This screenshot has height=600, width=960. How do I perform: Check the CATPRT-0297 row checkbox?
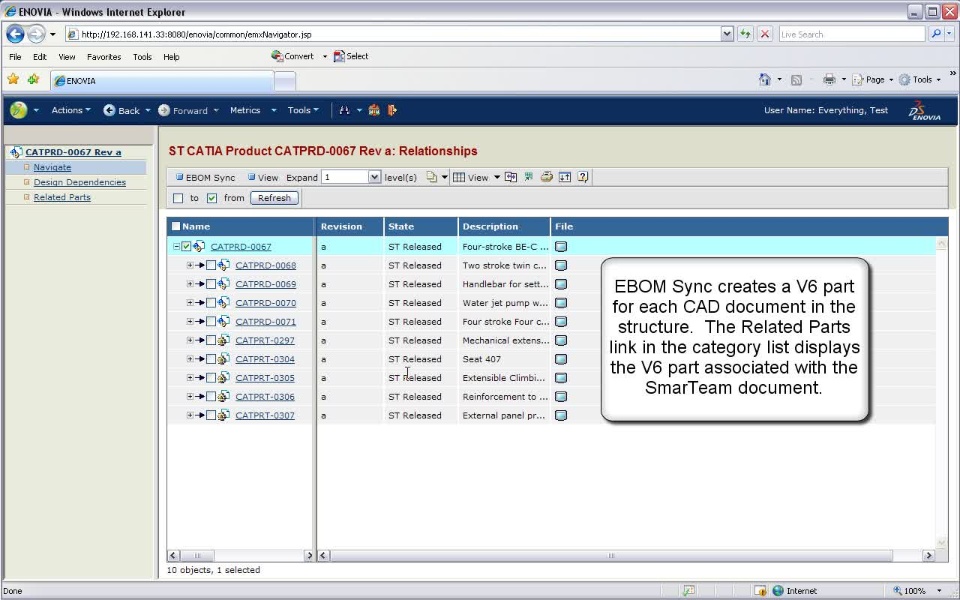(x=211, y=340)
